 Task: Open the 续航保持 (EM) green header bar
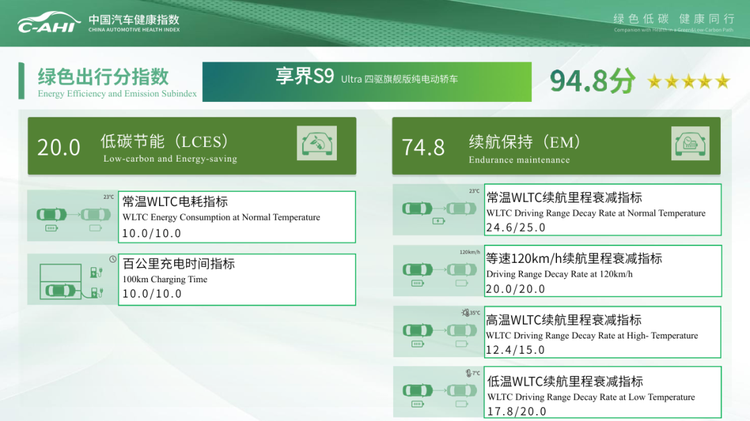(x=556, y=146)
